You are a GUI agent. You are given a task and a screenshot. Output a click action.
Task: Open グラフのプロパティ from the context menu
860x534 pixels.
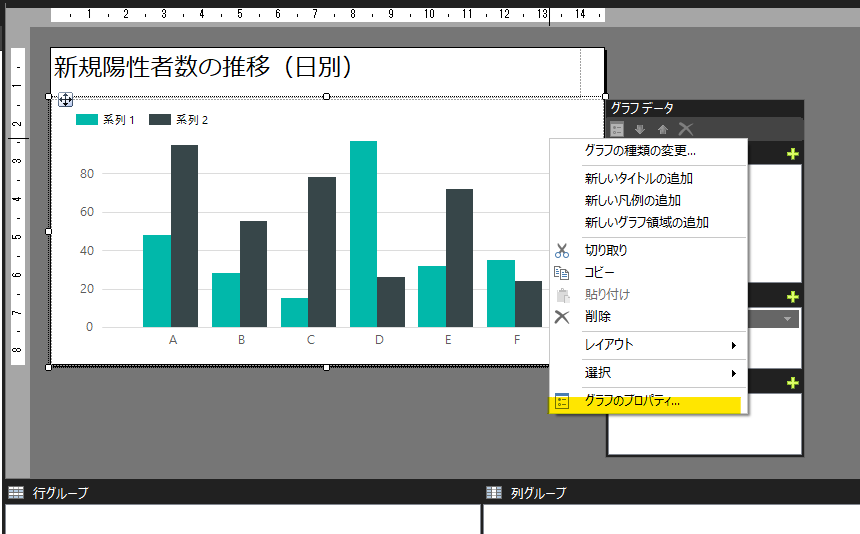pos(632,402)
